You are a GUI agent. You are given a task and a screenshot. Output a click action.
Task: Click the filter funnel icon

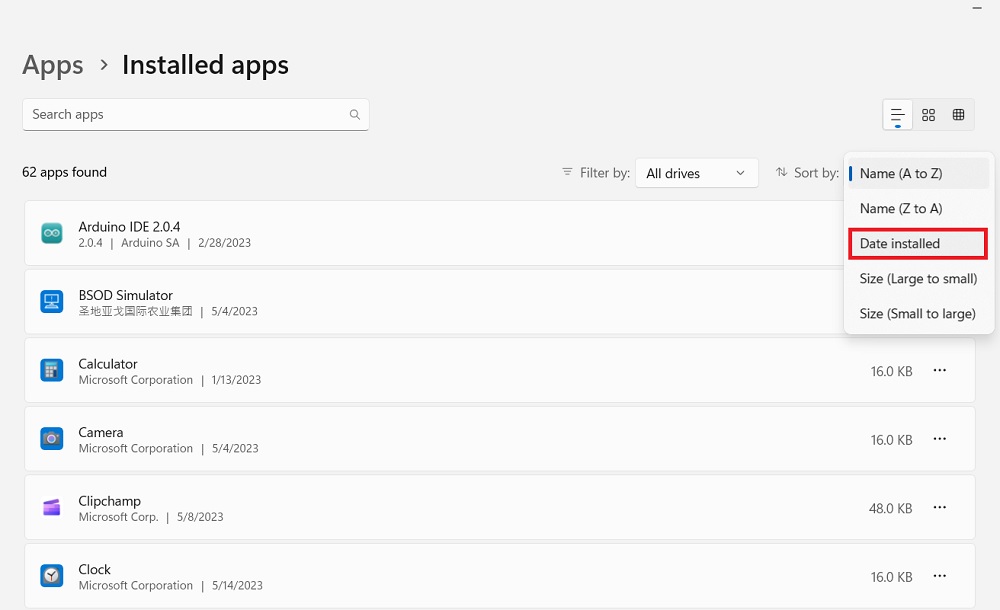(566, 172)
